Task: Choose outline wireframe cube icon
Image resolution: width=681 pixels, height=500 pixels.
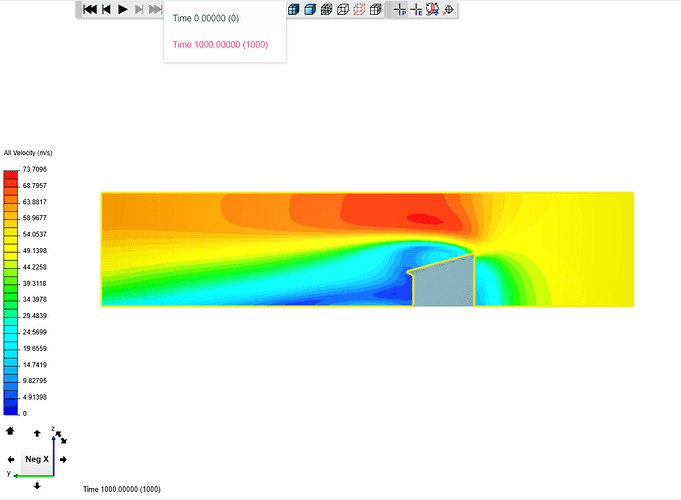Action: tap(343, 9)
